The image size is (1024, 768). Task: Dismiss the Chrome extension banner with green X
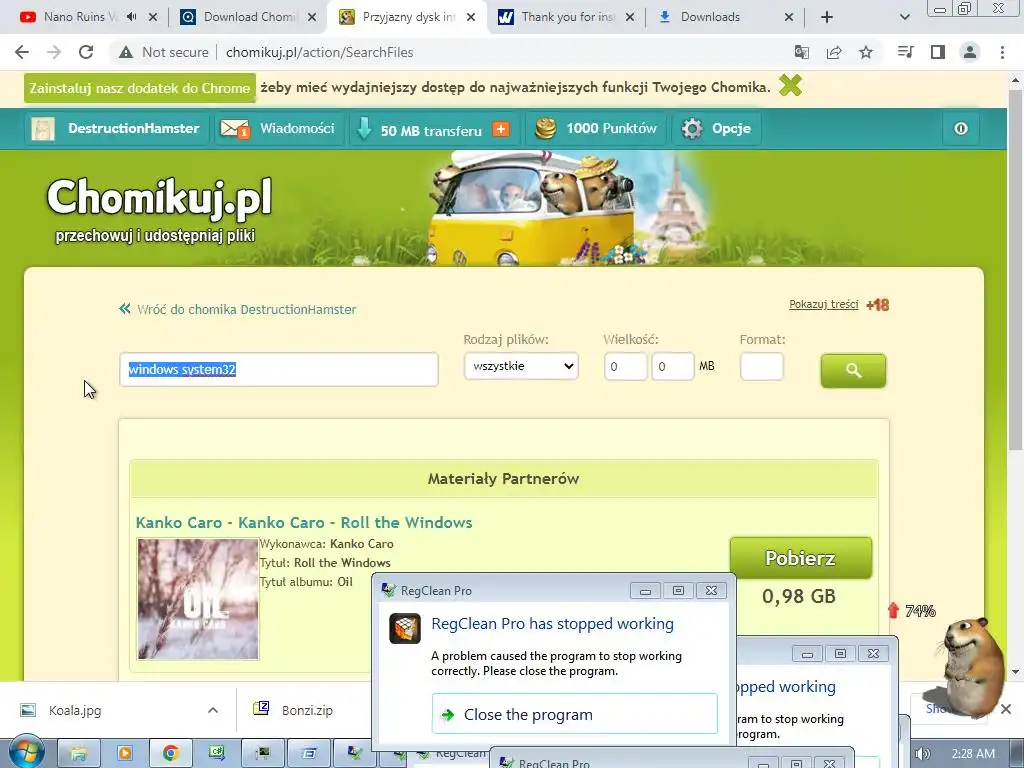pyautogui.click(x=790, y=86)
